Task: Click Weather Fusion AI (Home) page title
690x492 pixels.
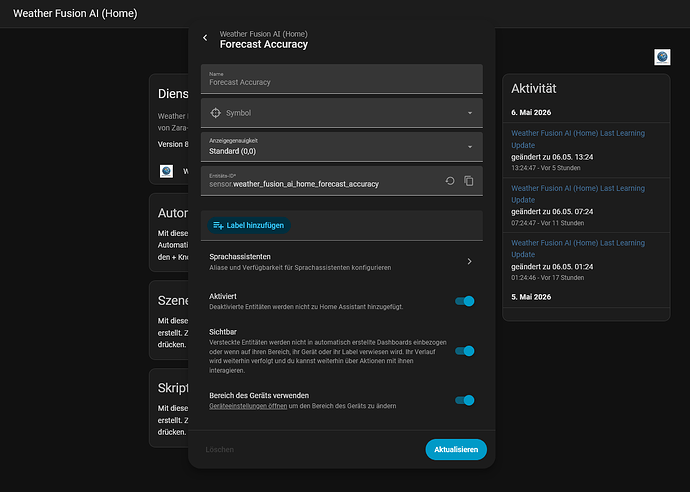Action: coord(75,14)
